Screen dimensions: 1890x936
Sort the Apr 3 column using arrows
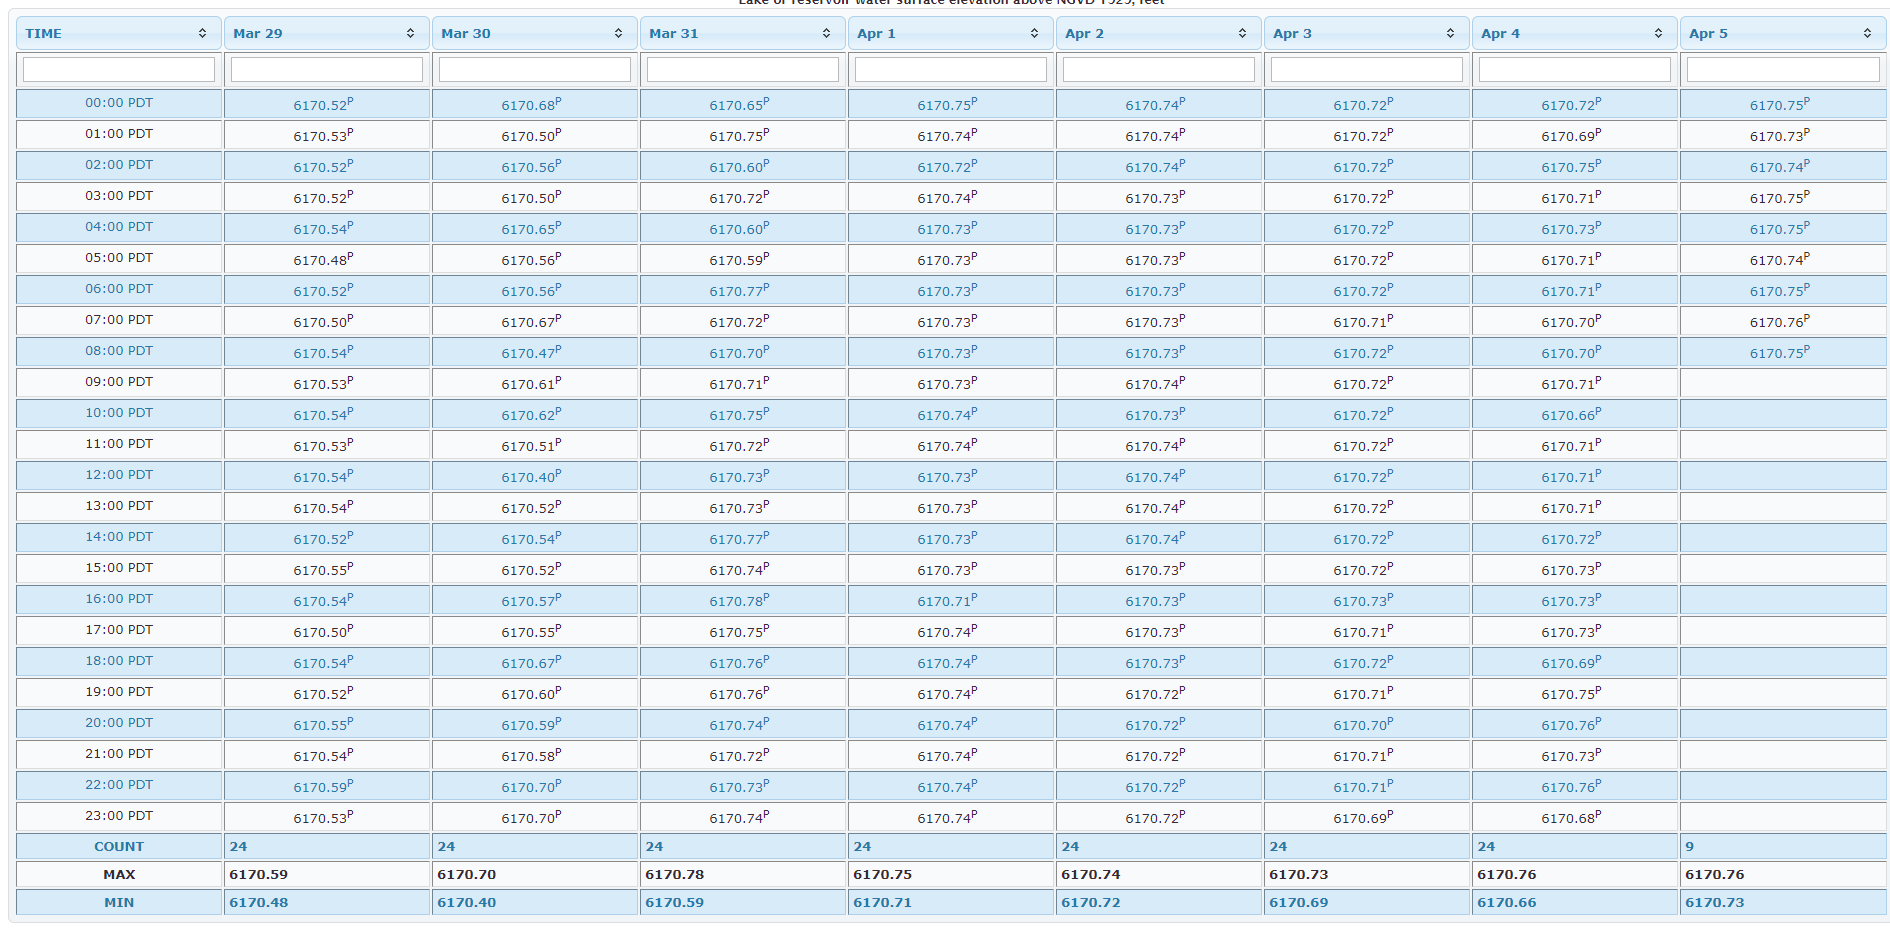(1450, 34)
